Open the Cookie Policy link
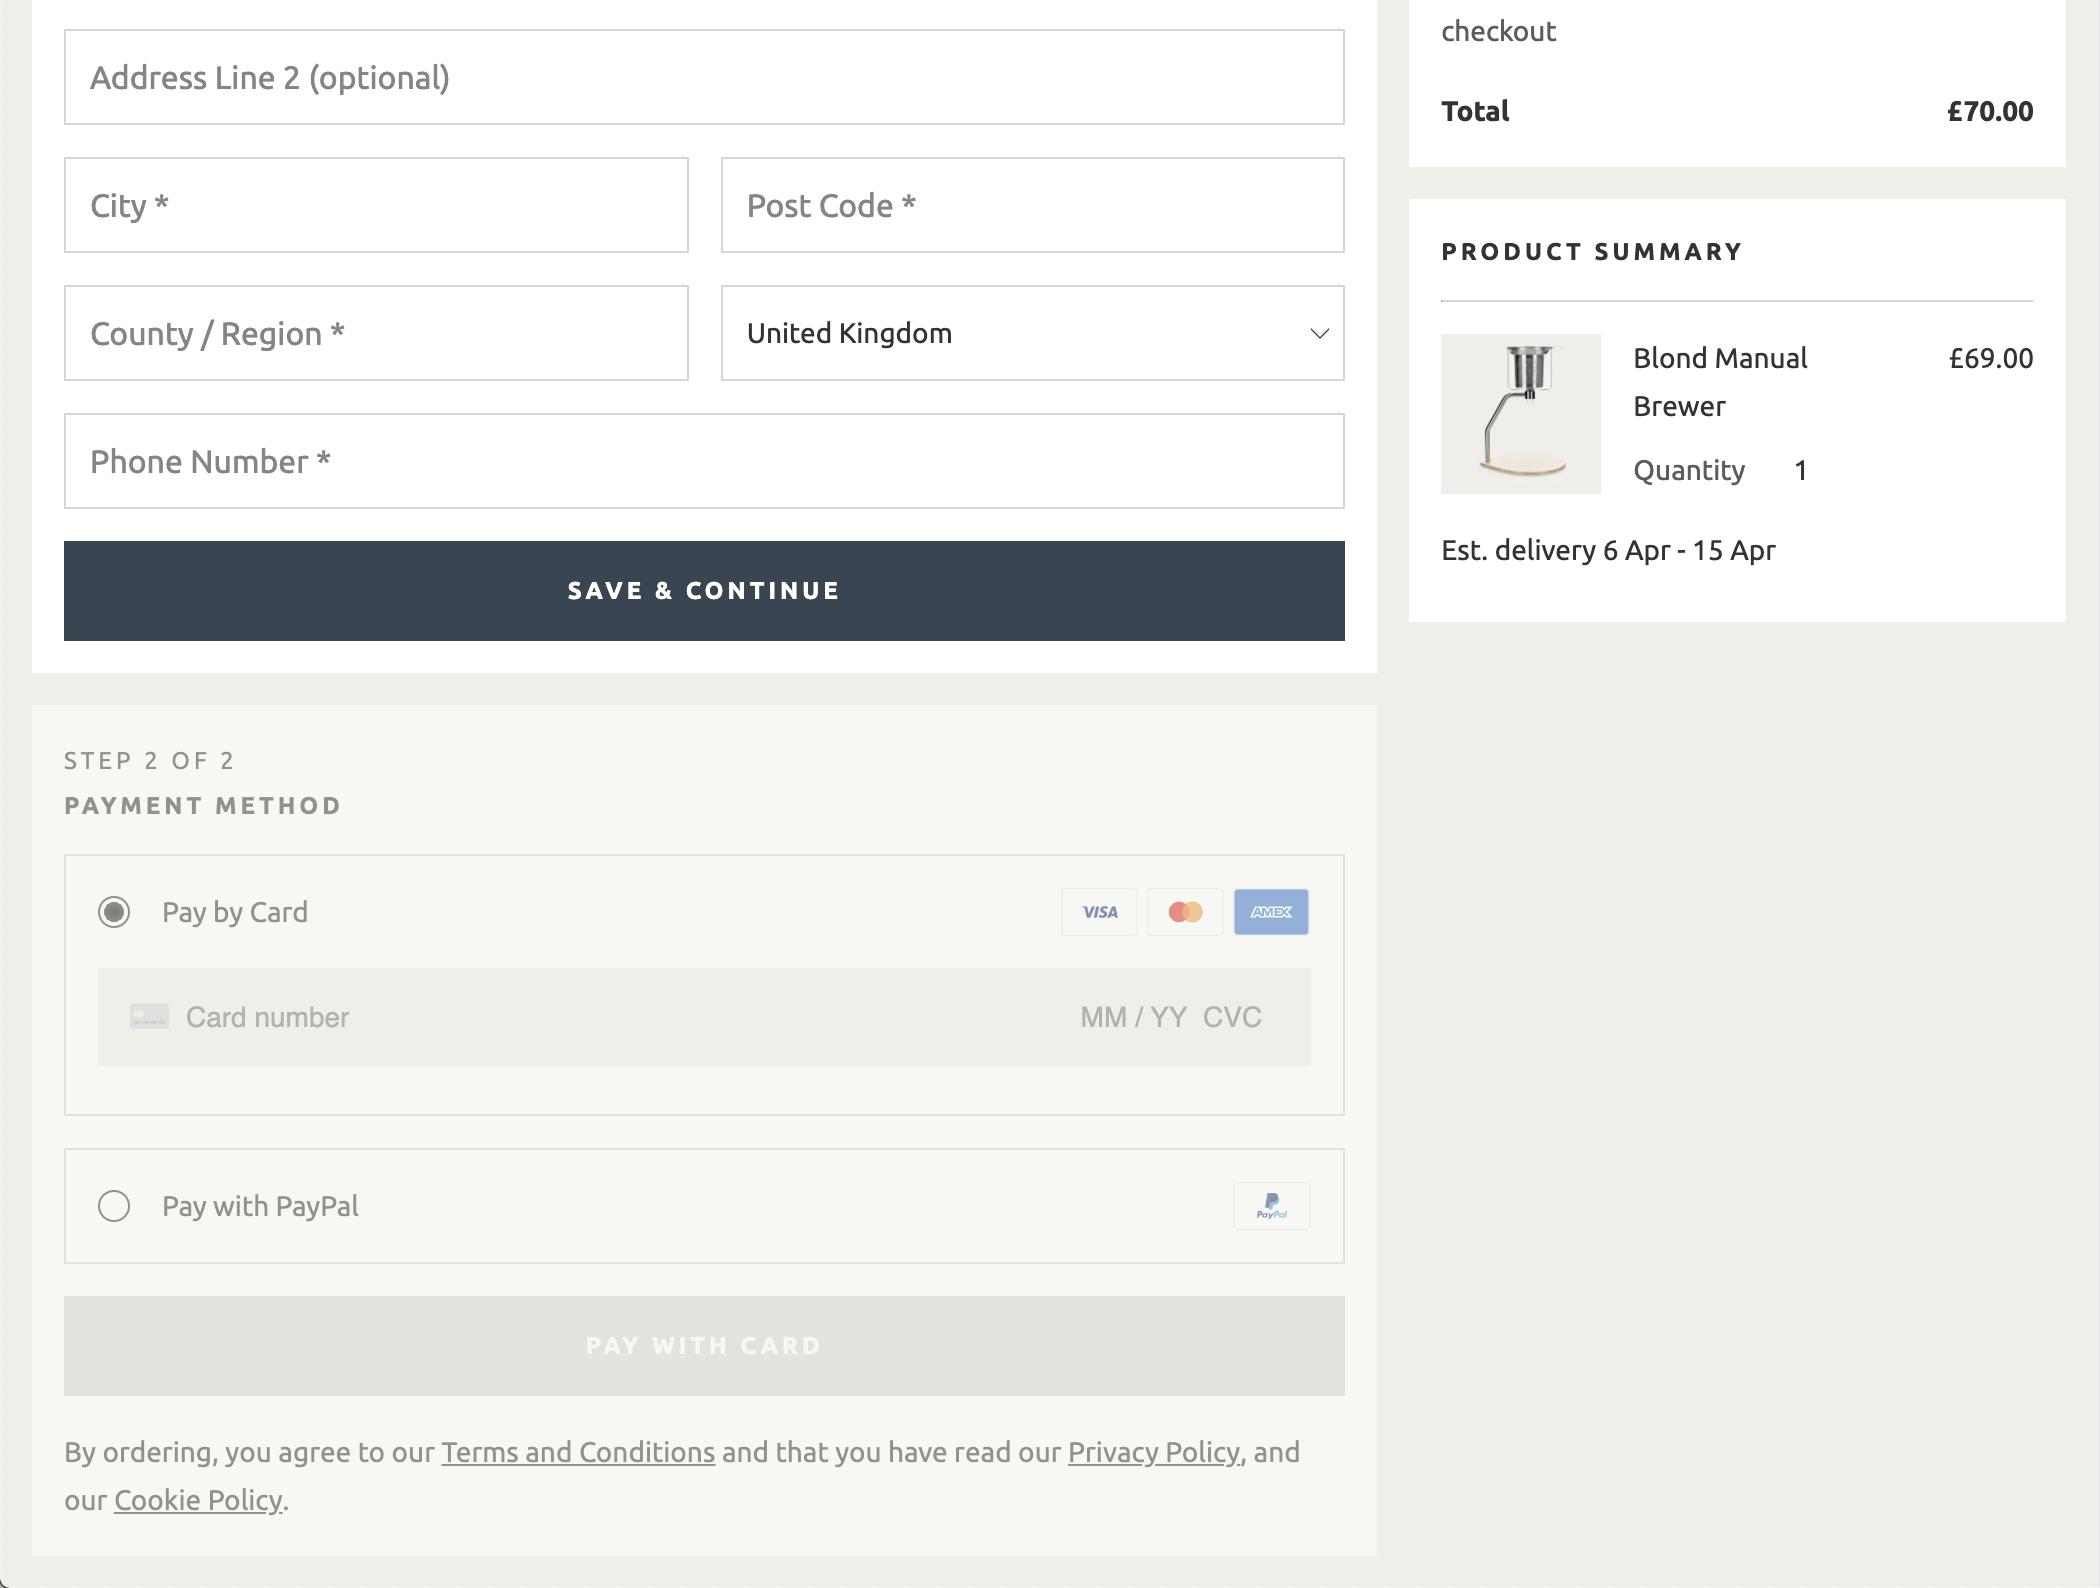The width and height of the screenshot is (2100, 1588). click(x=198, y=1500)
